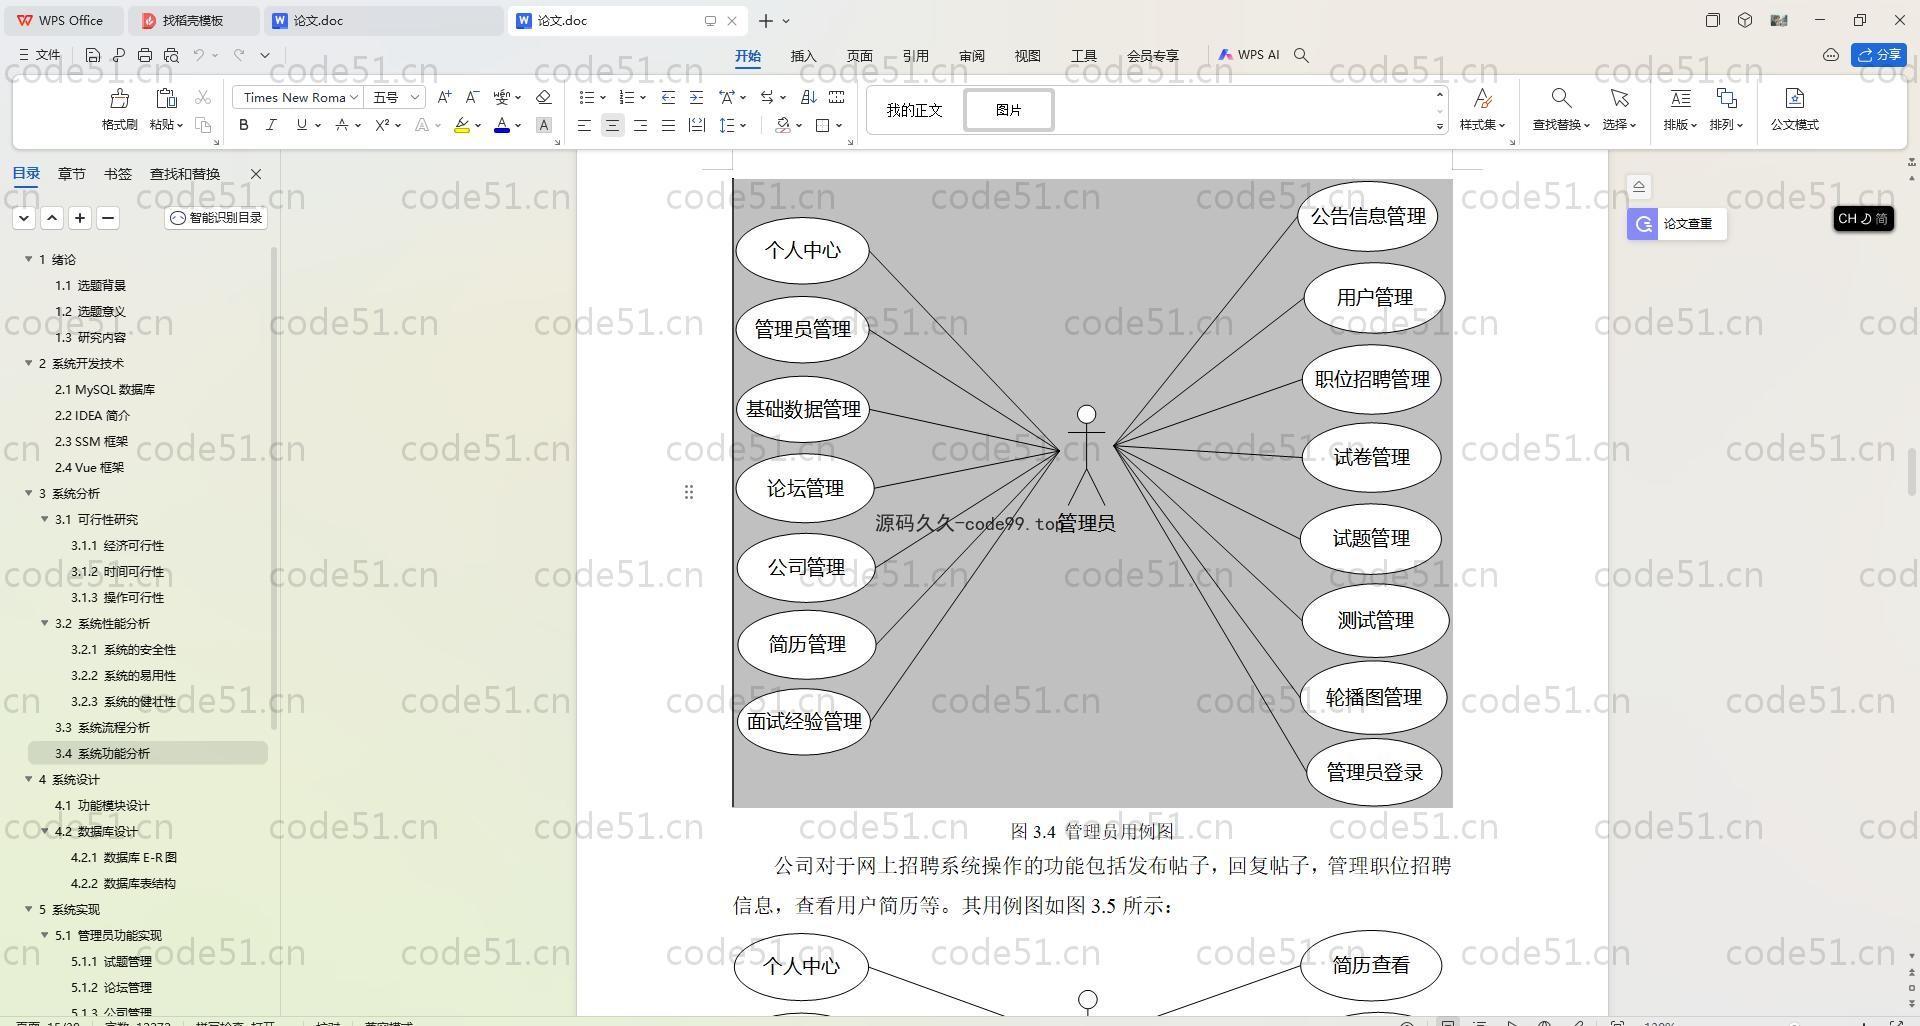Collapse the '5.1 管理员功能实现' outline node
Screen dimensions: 1920x1026
[x=45, y=935]
